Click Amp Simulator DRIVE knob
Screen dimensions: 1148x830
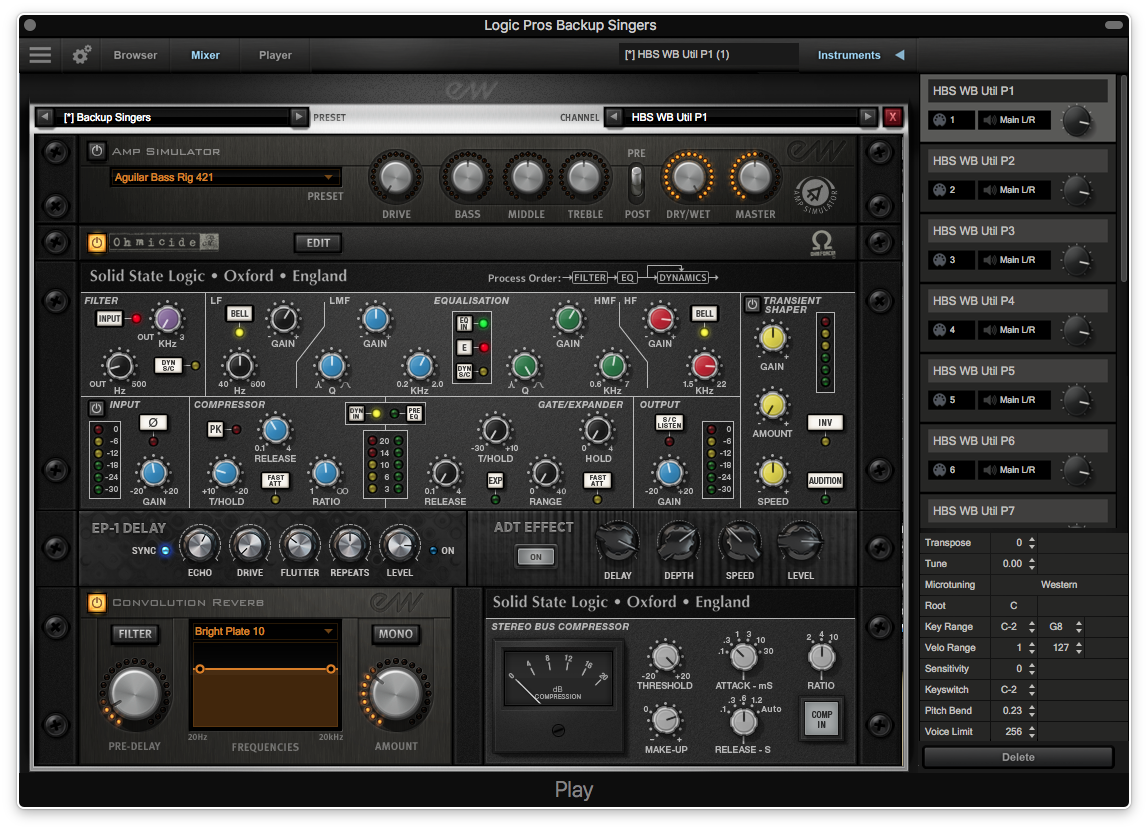coord(395,177)
